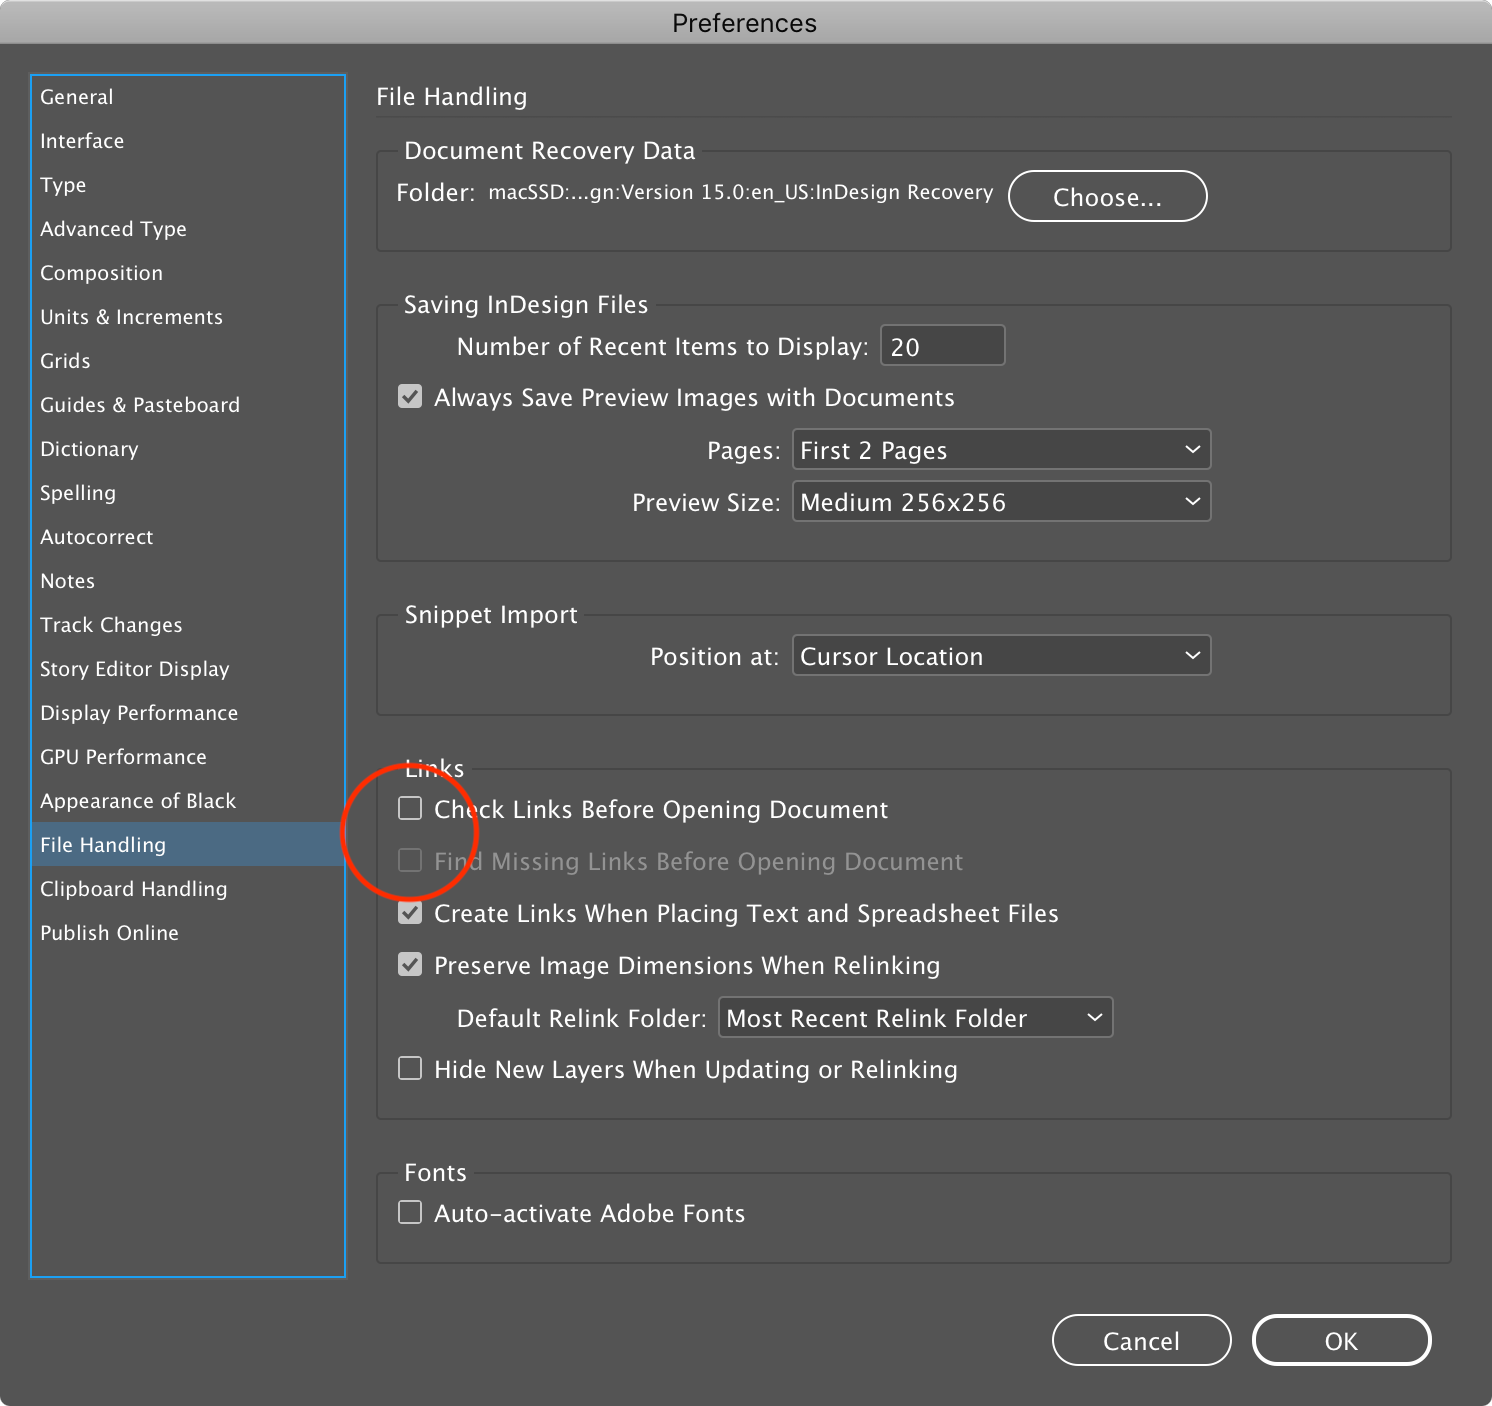This screenshot has height=1406, width=1492.
Task: Select the Track Changes preferences
Action: (x=111, y=624)
